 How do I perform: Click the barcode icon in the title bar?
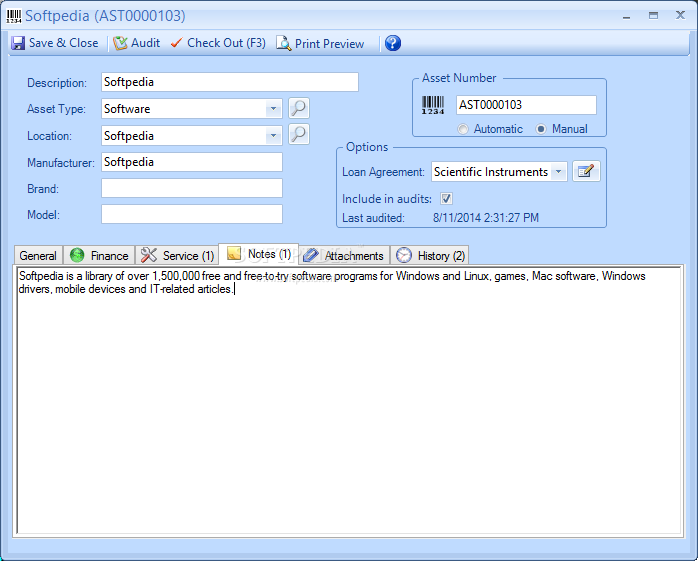[14, 16]
